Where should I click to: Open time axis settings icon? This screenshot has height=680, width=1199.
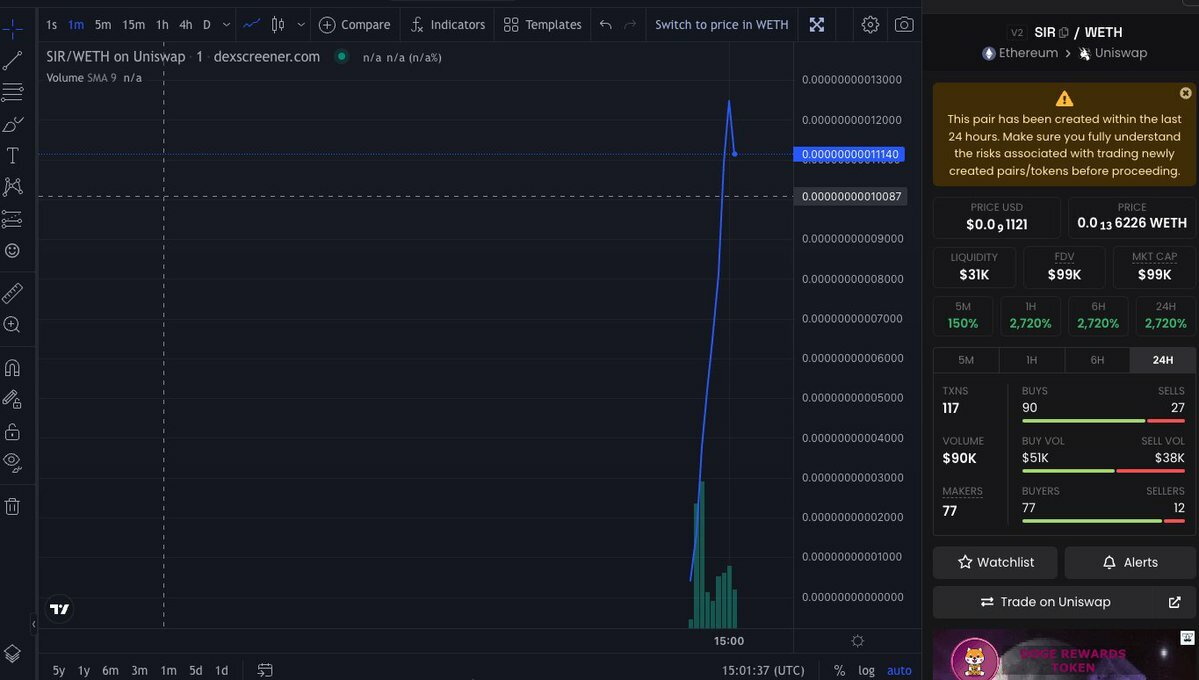pos(857,641)
